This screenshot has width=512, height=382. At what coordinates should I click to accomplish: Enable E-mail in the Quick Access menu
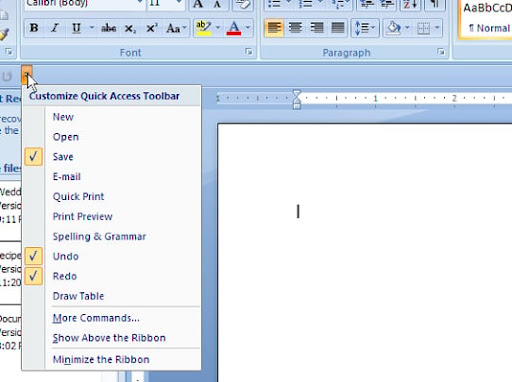tap(112, 177)
